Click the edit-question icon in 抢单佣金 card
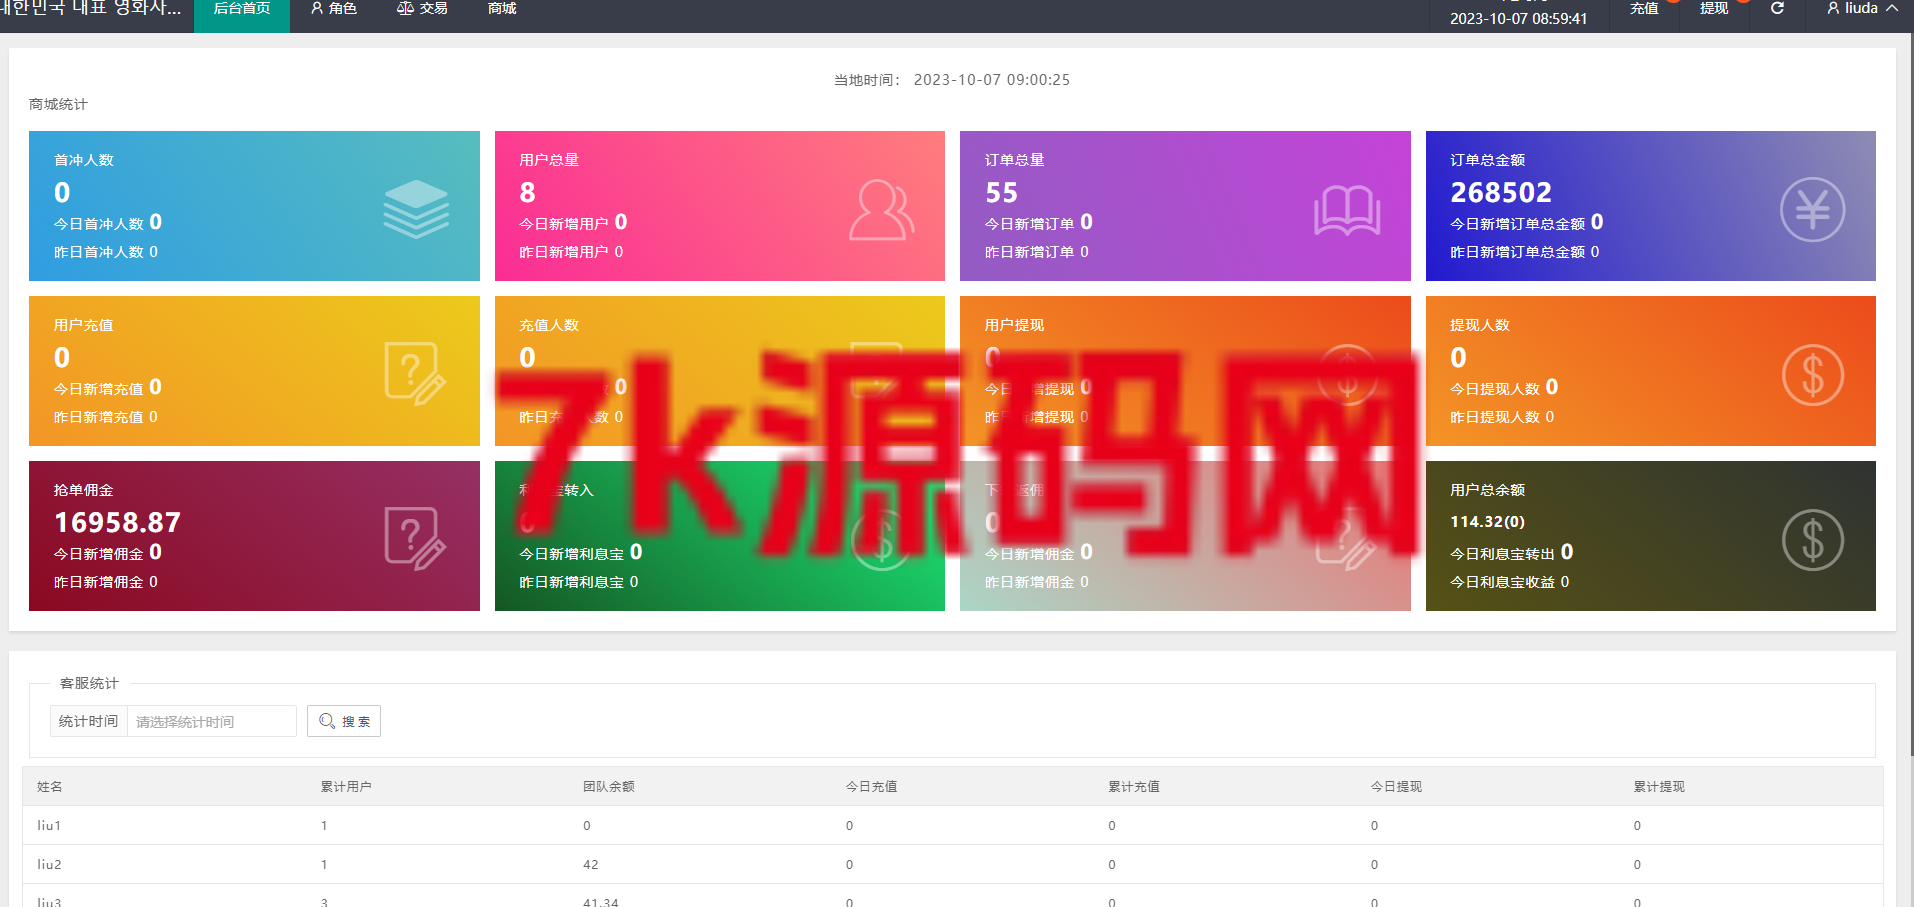This screenshot has width=1914, height=907. [415, 539]
